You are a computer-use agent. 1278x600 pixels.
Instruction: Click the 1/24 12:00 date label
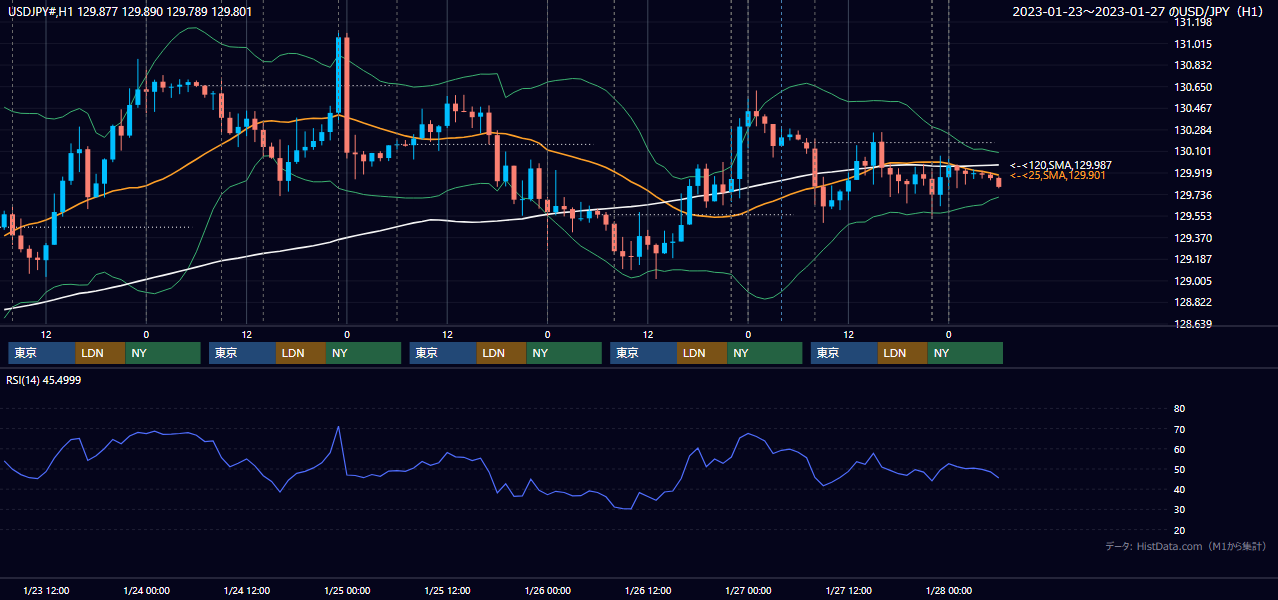[x=247, y=591]
